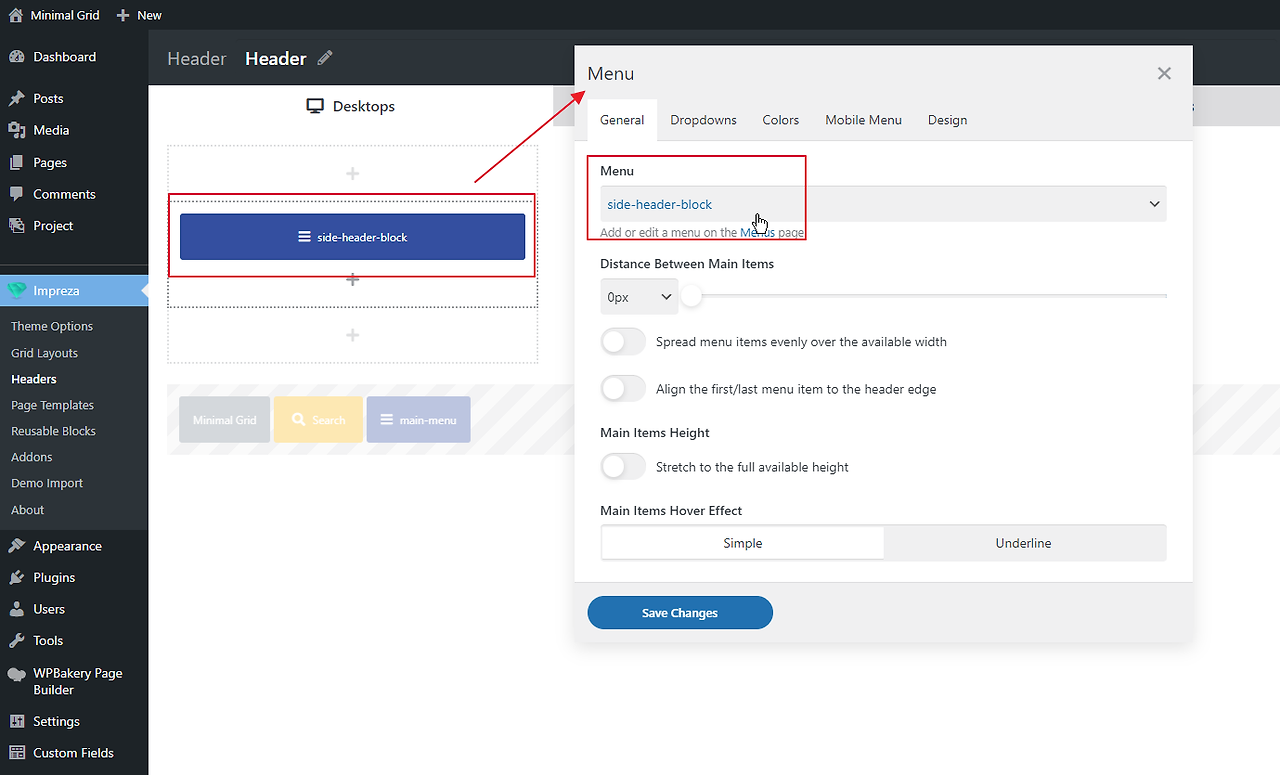Open Theme Options submenu item

pyautogui.click(x=52, y=326)
